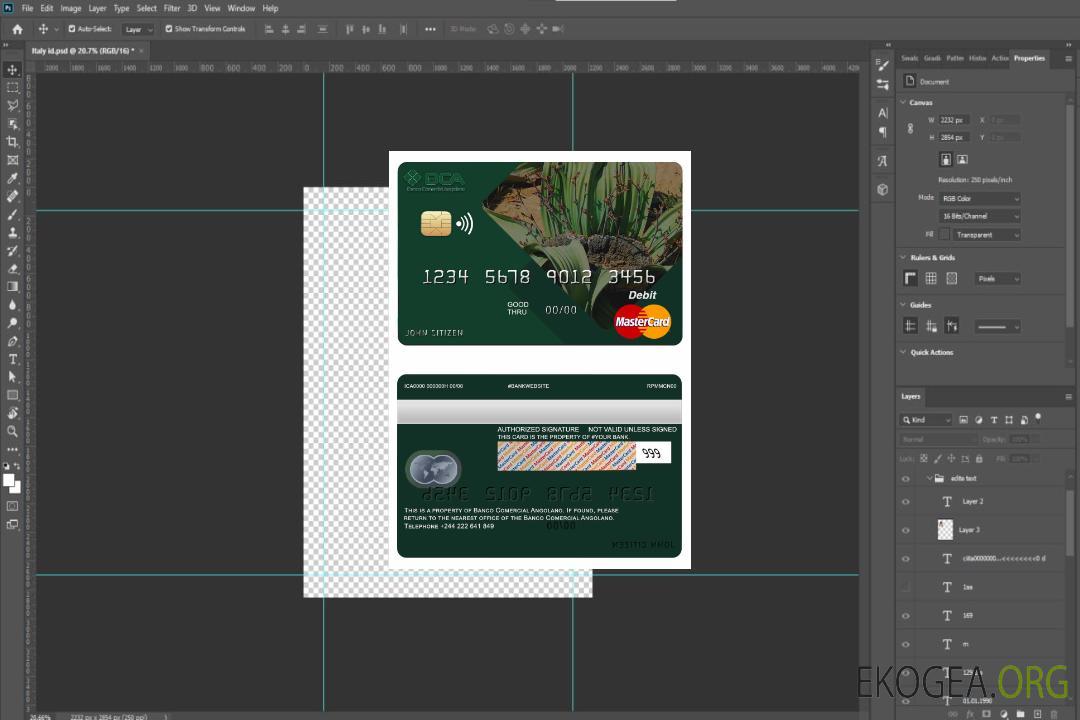Open the 3D panel cube icon

tap(882, 189)
